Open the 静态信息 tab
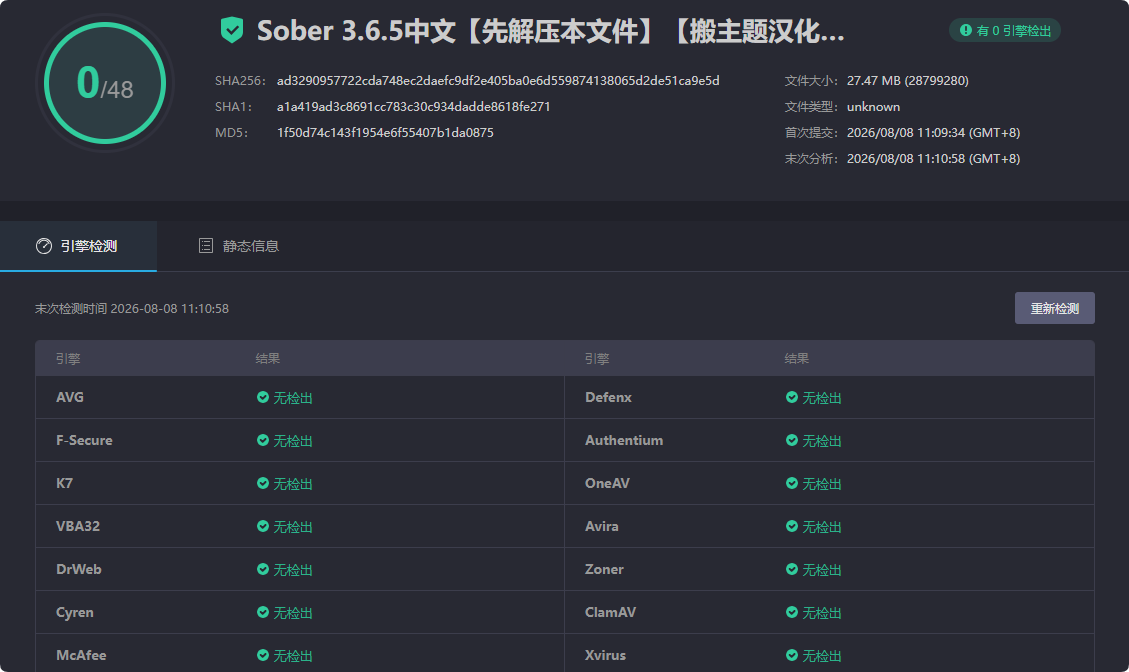1129x672 pixels. pos(238,246)
